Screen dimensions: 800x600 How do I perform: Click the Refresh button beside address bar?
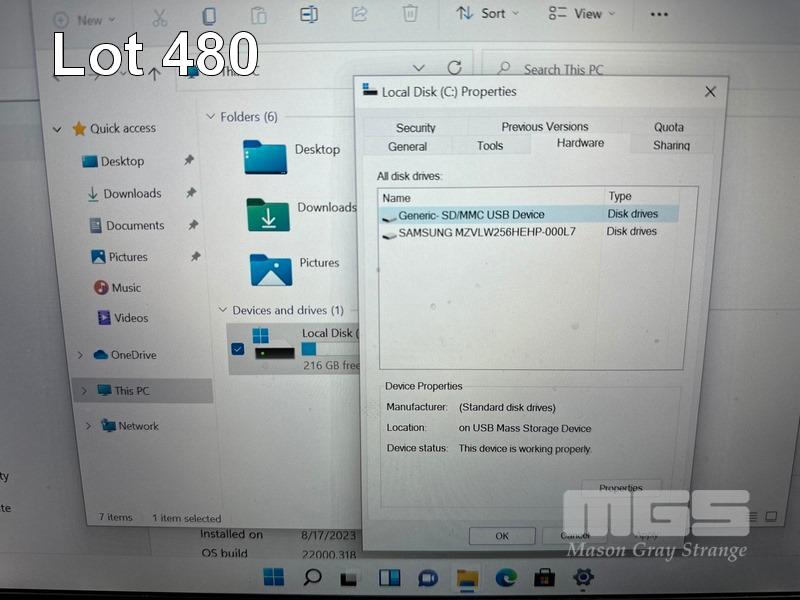pyautogui.click(x=454, y=68)
